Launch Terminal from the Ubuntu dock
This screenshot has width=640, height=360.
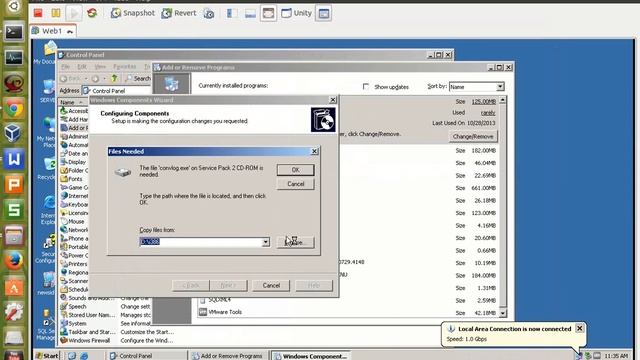tap(14, 32)
